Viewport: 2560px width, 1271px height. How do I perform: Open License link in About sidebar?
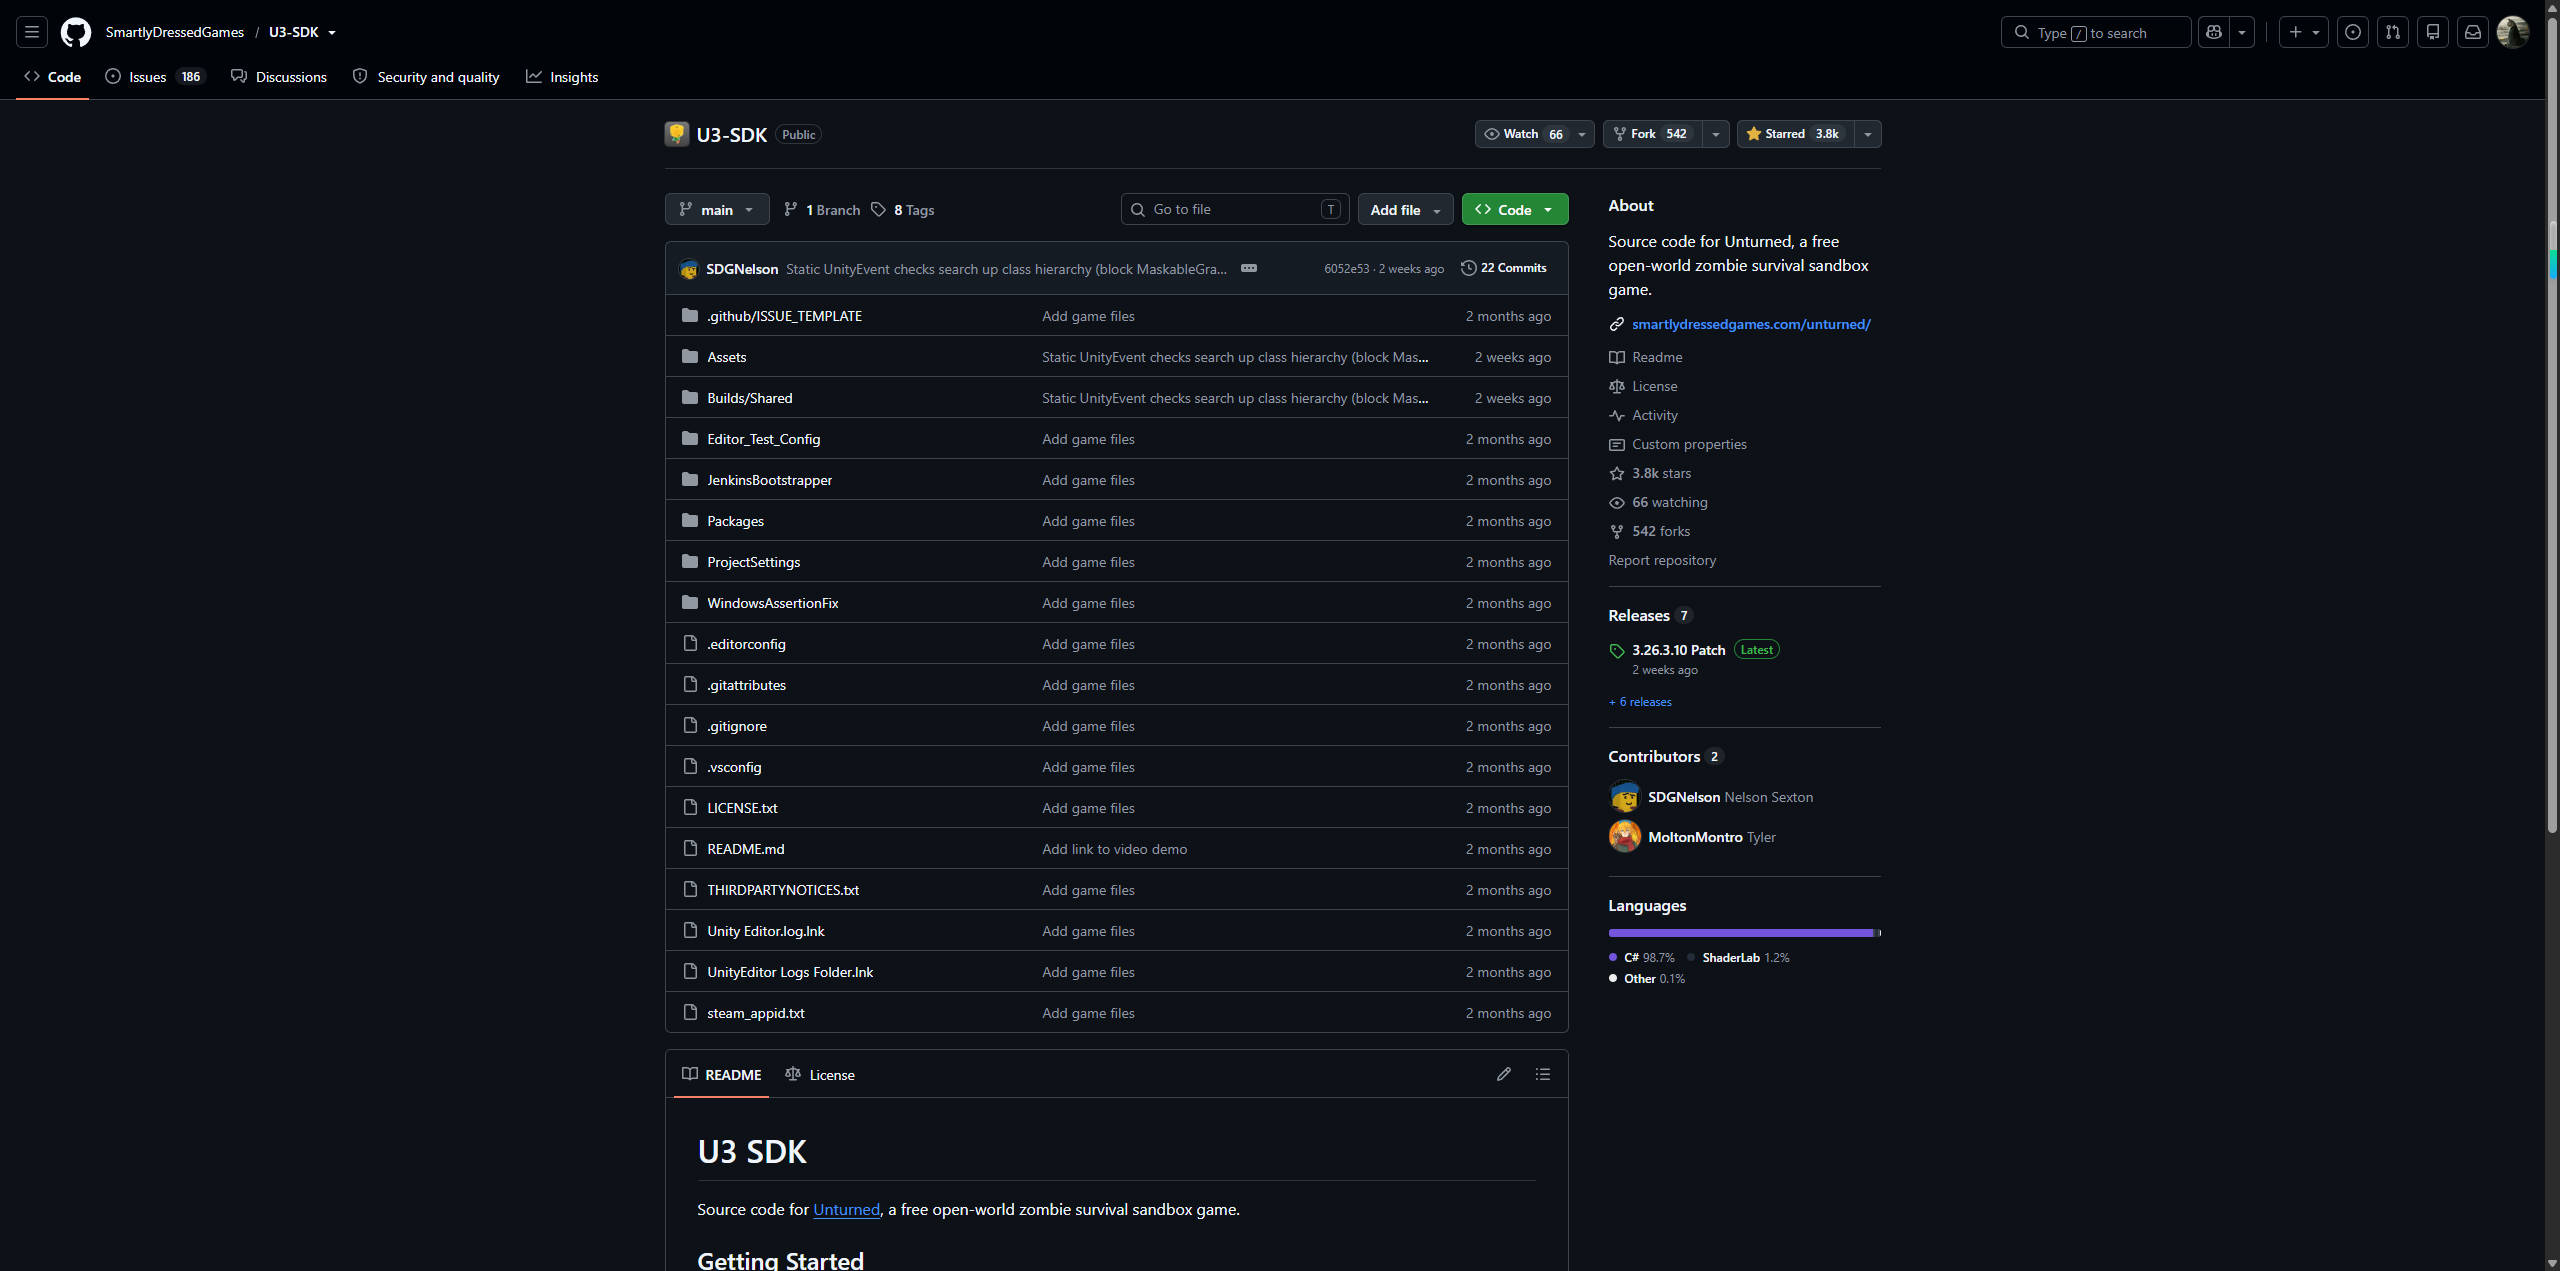(1644, 386)
